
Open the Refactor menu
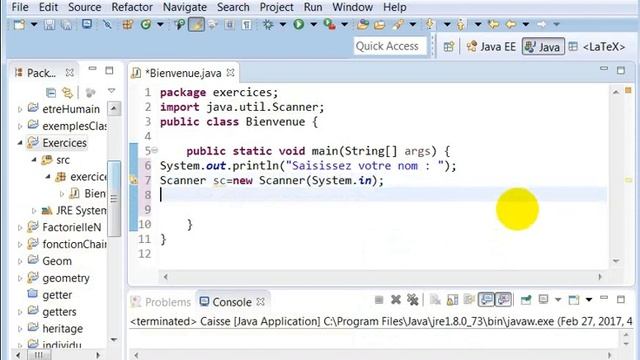click(132, 7)
